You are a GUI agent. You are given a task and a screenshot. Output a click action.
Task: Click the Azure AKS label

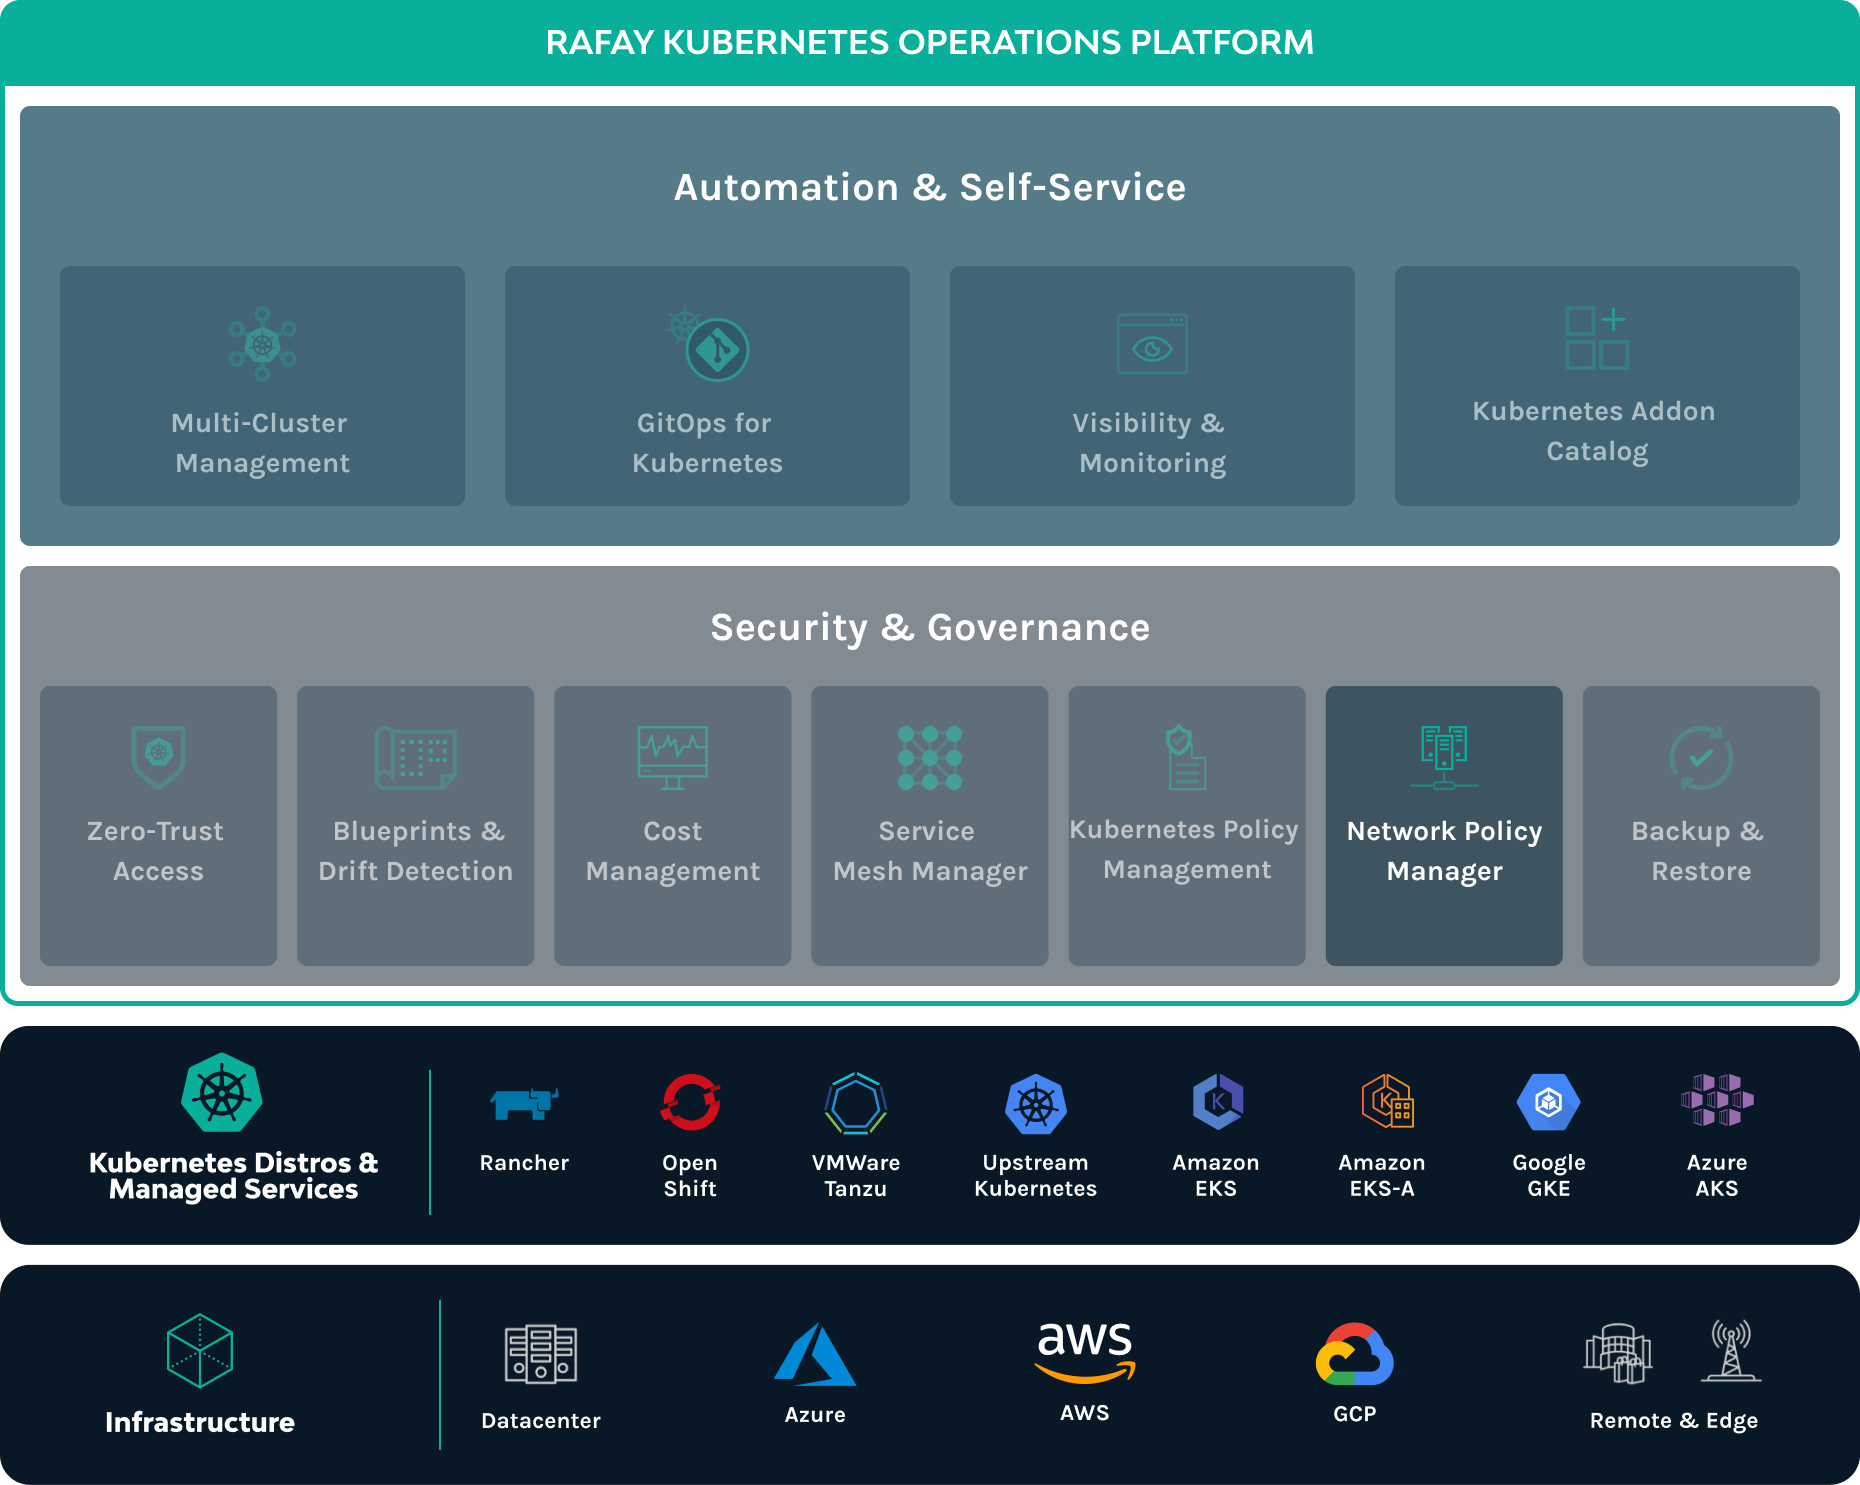click(1717, 1176)
